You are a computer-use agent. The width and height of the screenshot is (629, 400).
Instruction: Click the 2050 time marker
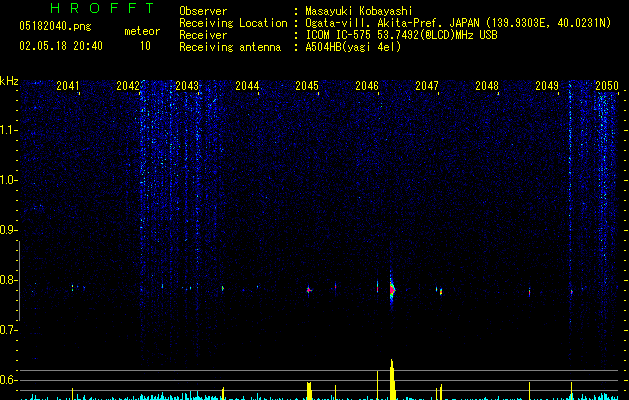pyautogui.click(x=607, y=86)
